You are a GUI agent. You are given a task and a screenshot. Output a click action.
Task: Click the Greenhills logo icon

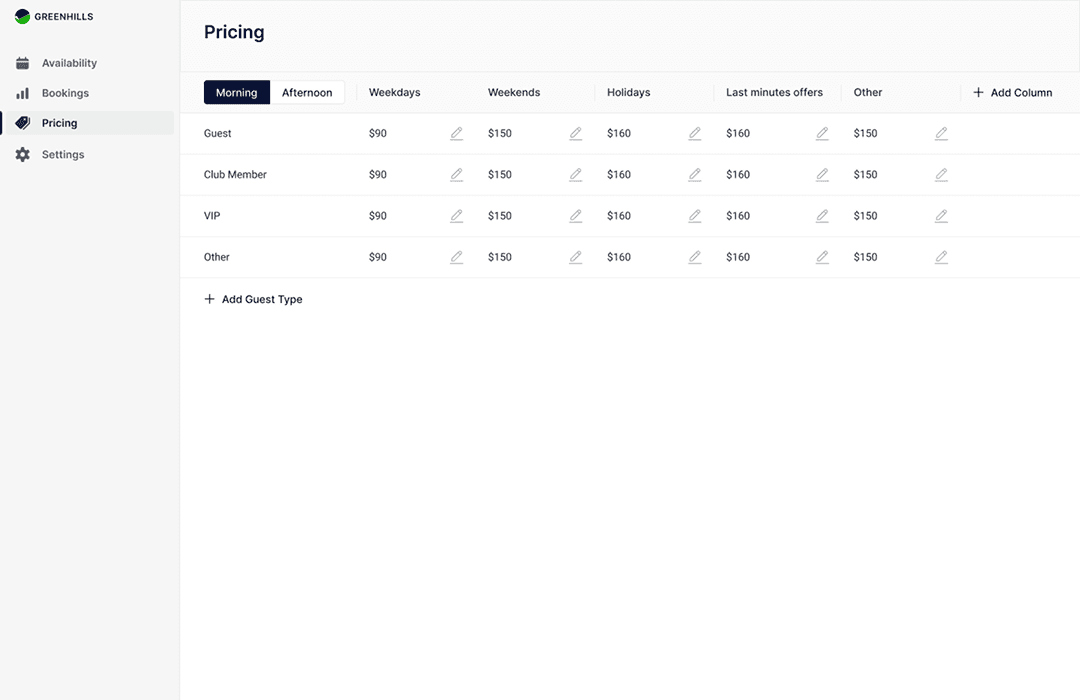22,17
